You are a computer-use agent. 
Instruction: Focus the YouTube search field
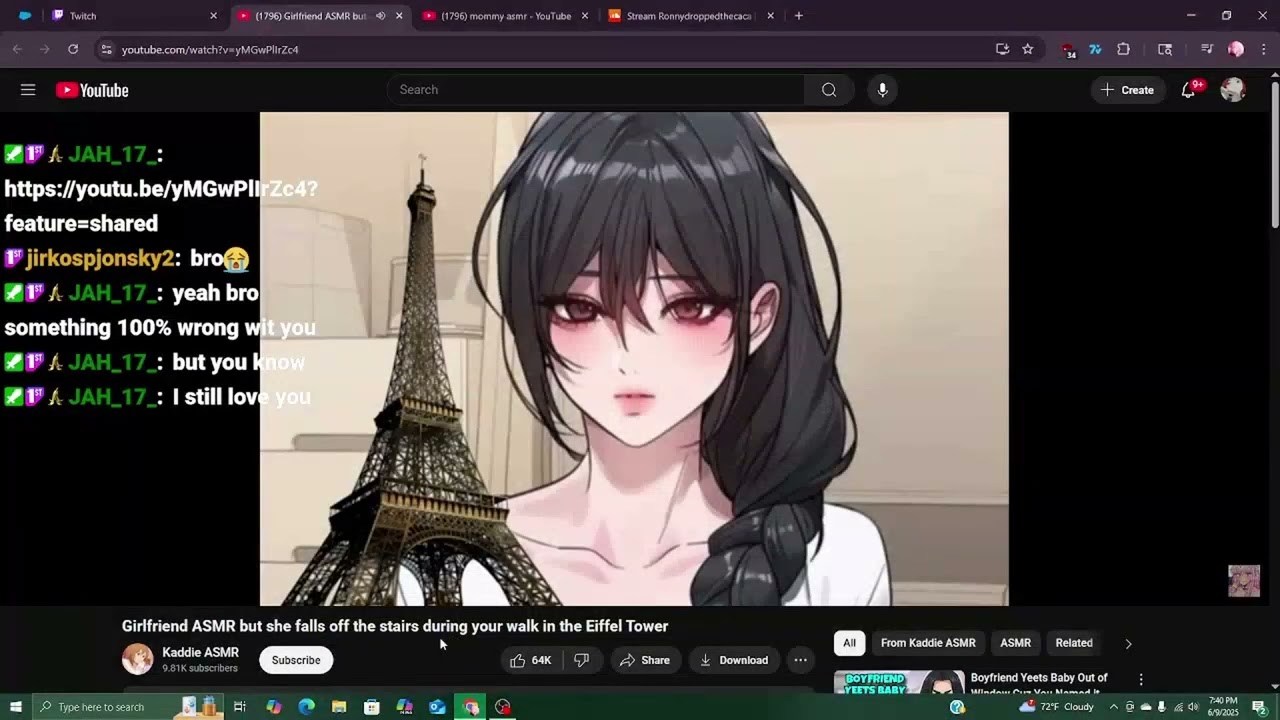point(596,90)
